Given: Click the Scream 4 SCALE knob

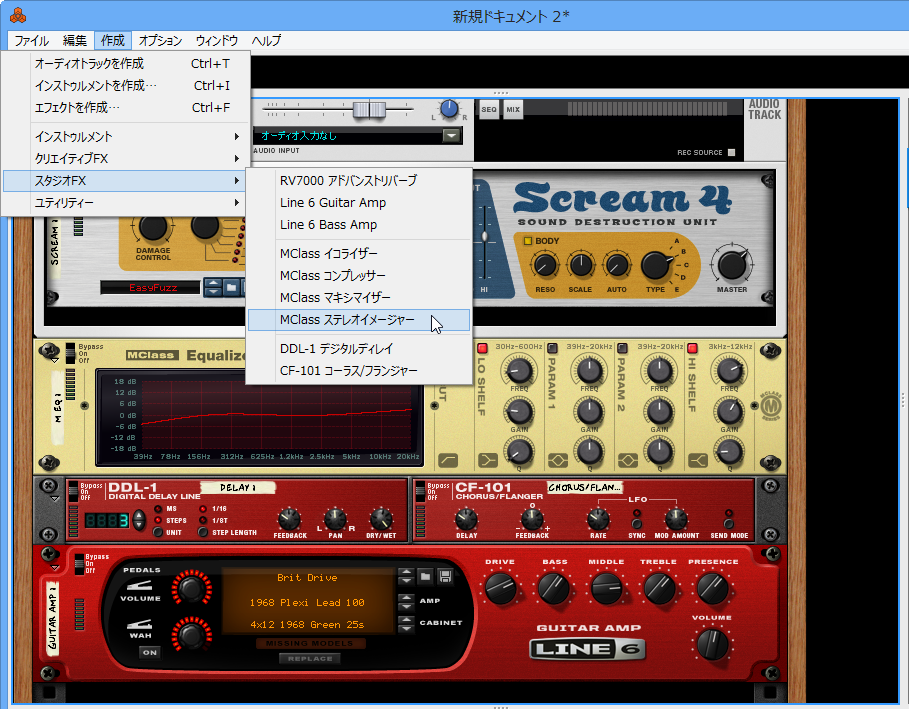Looking at the screenshot, I should coord(580,265).
